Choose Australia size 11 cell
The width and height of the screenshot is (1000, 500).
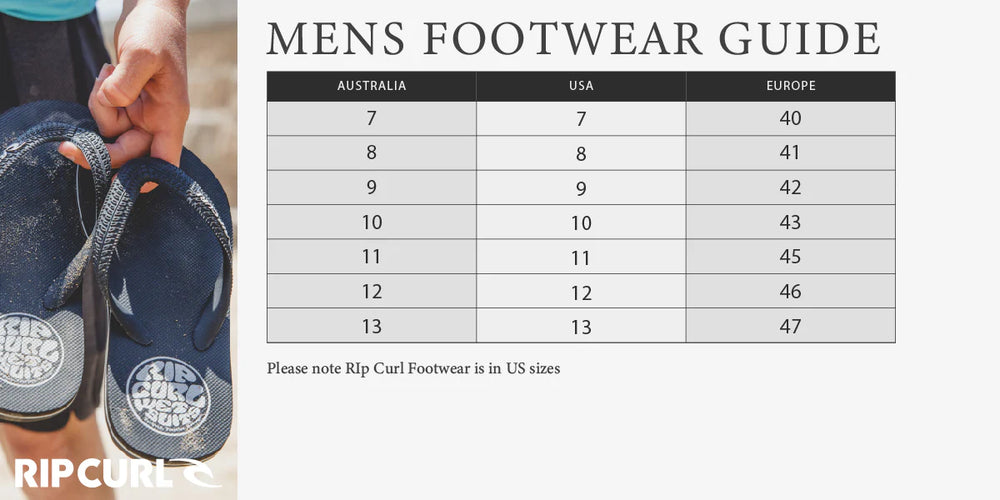371,257
